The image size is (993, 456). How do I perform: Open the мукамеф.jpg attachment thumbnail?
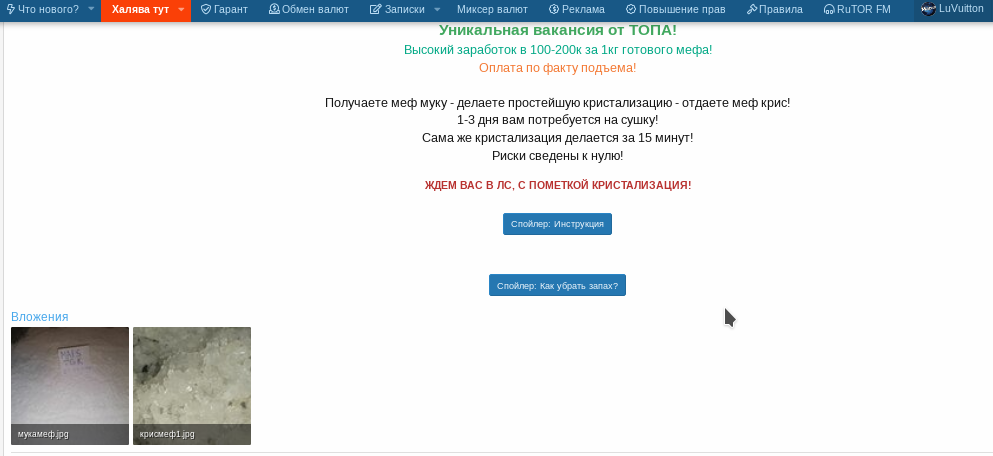(70, 386)
